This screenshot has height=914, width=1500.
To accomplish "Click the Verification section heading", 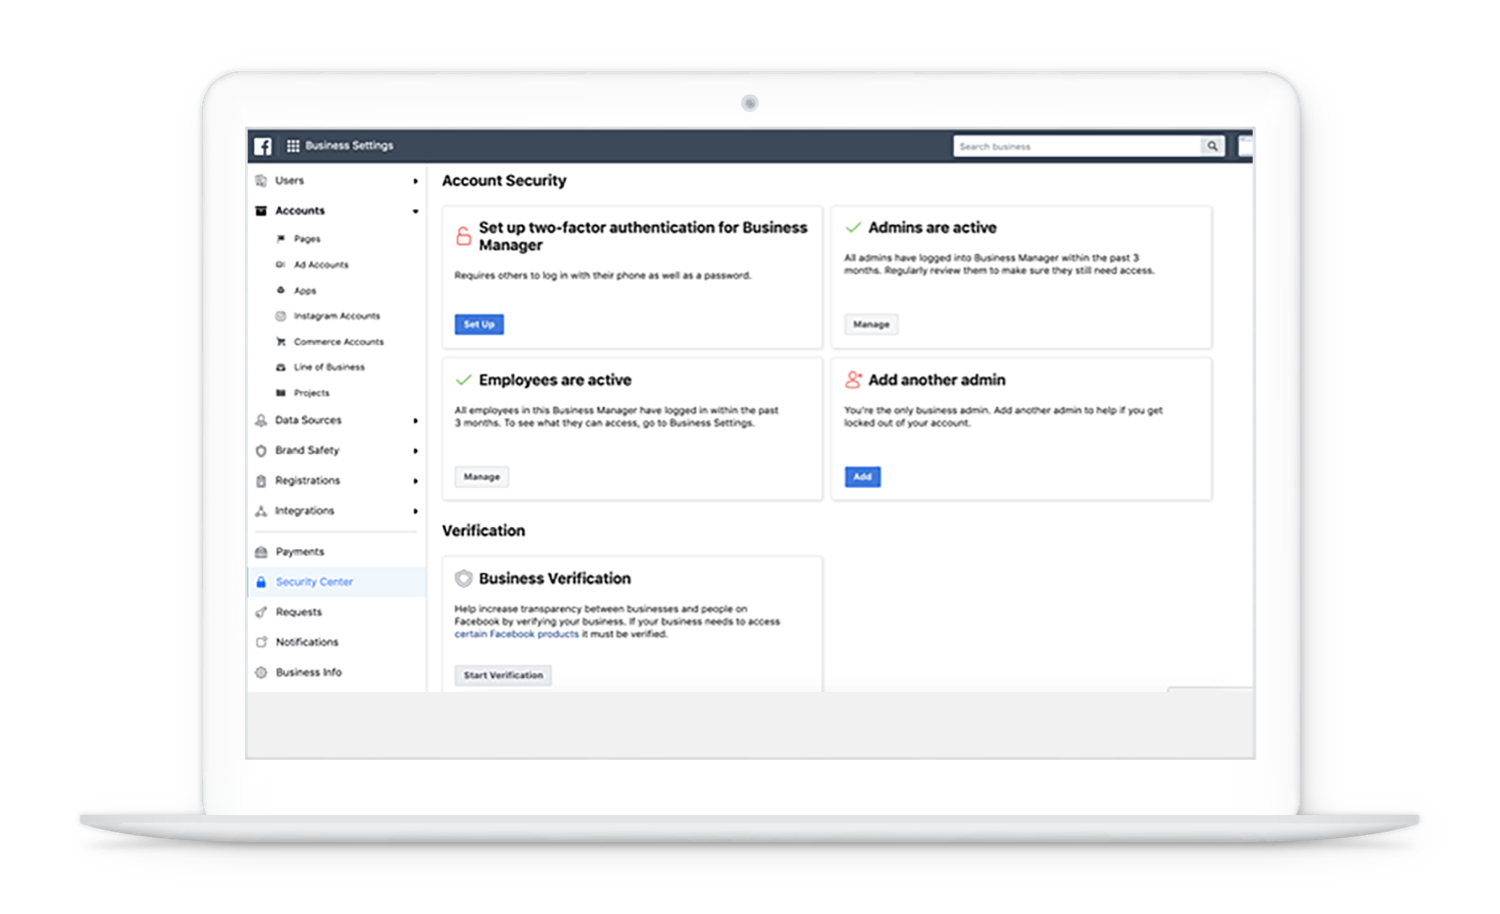I will (483, 531).
